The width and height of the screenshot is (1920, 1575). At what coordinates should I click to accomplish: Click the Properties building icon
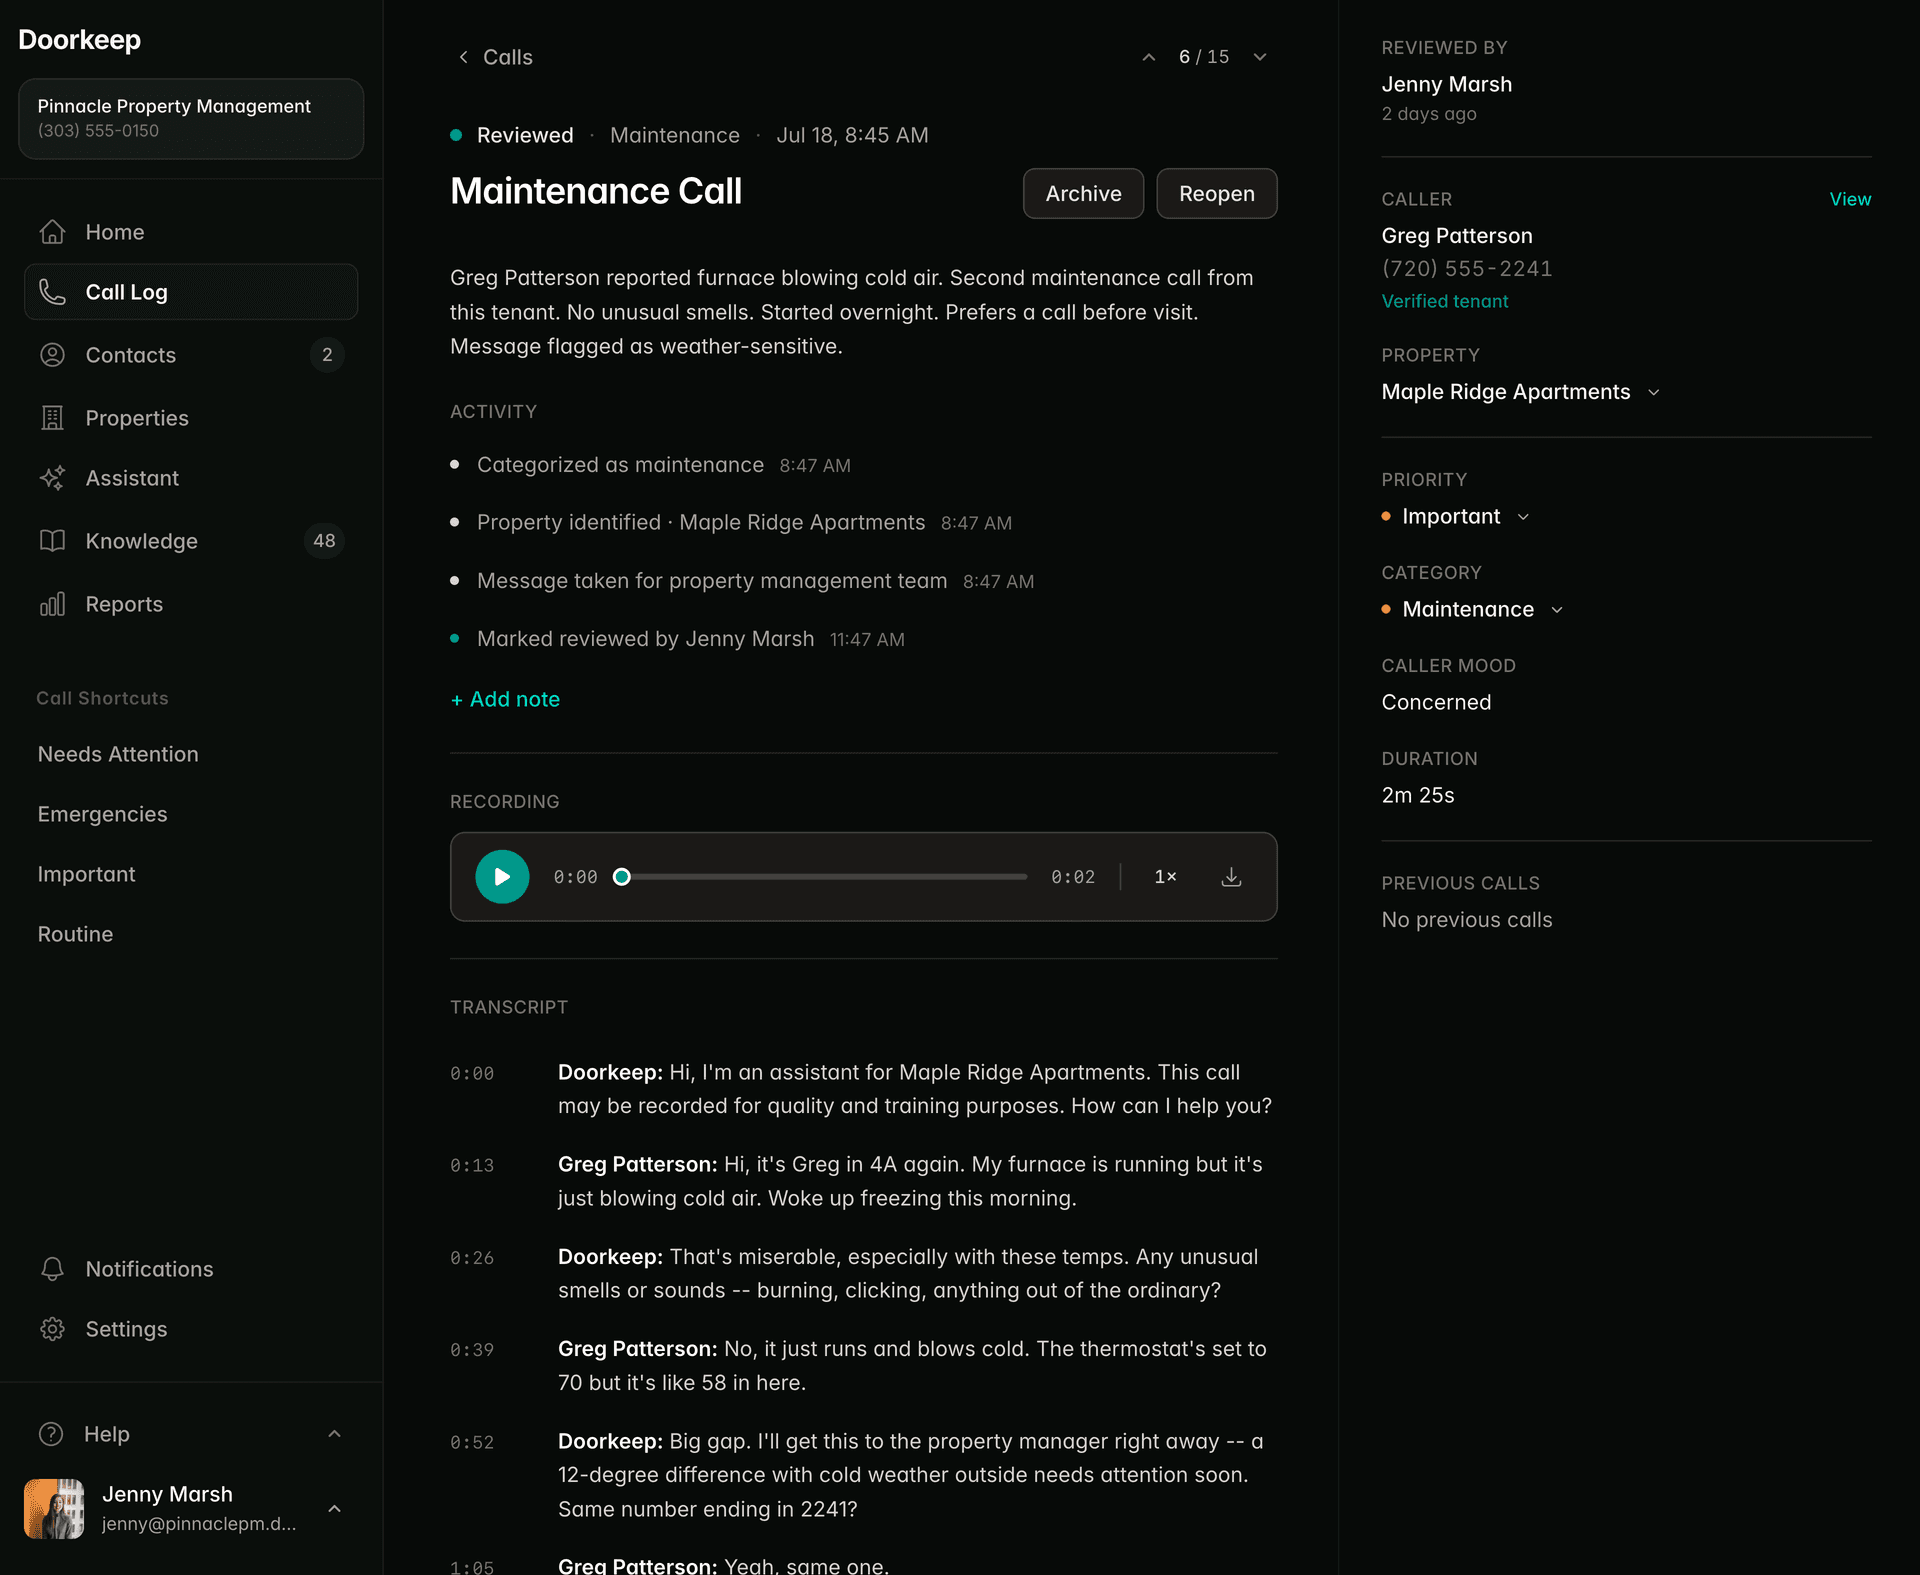pos(52,418)
